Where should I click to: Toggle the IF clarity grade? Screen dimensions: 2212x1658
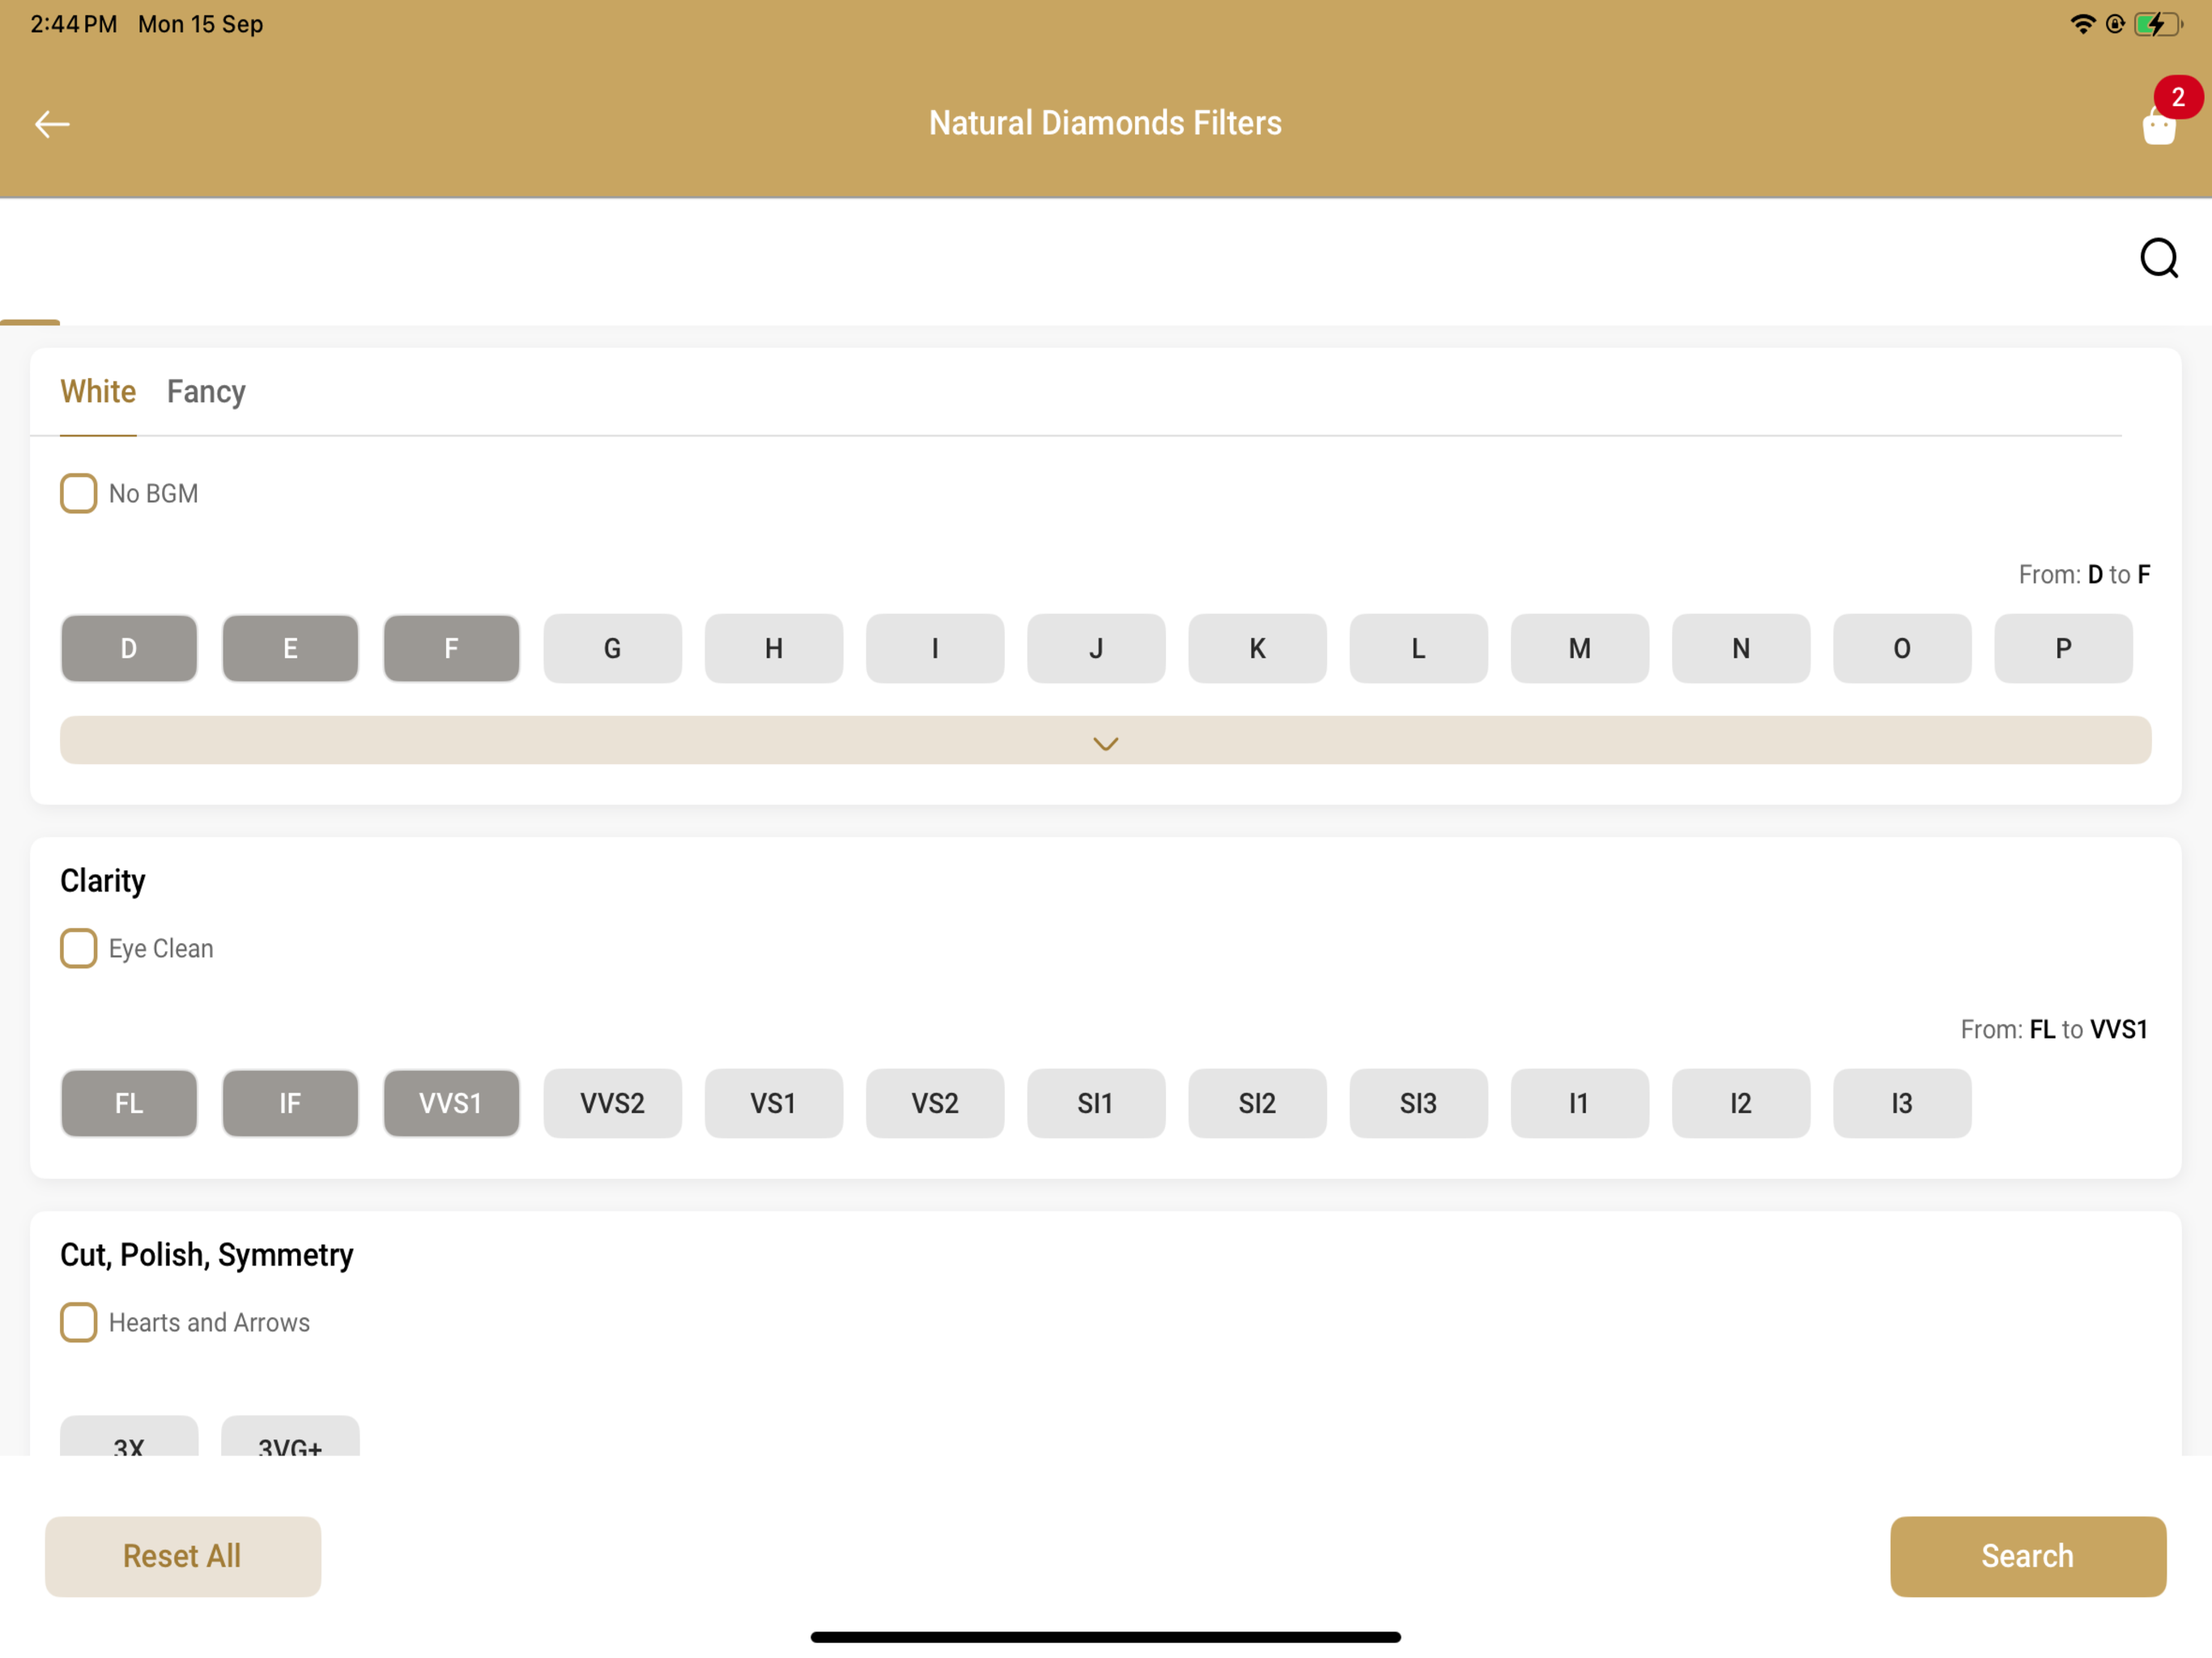(x=290, y=1103)
